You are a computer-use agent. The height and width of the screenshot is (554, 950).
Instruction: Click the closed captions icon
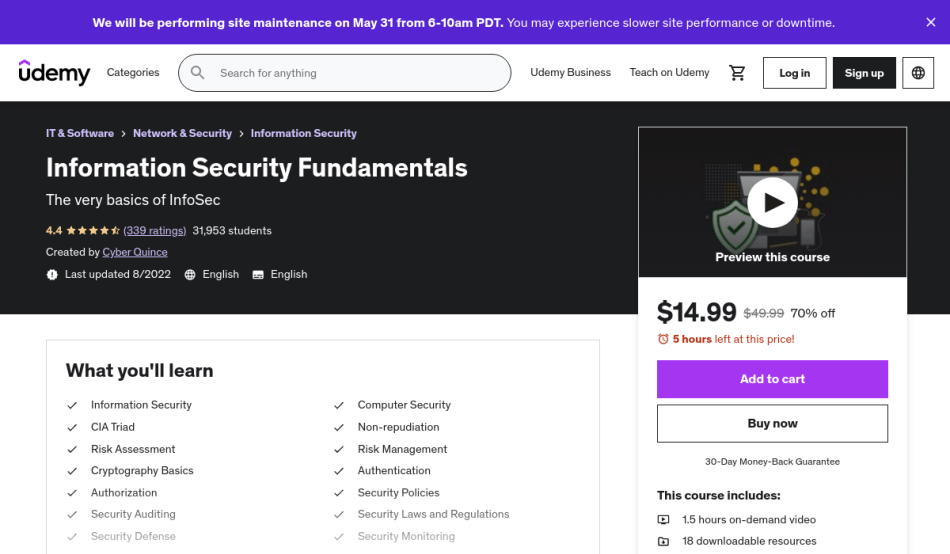pyautogui.click(x=258, y=274)
